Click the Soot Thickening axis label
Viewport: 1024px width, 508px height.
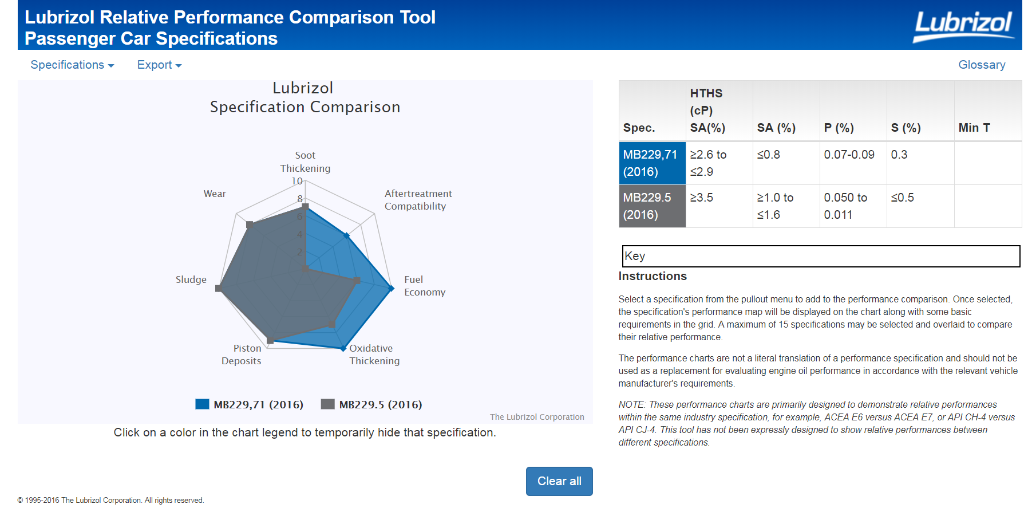coord(305,162)
